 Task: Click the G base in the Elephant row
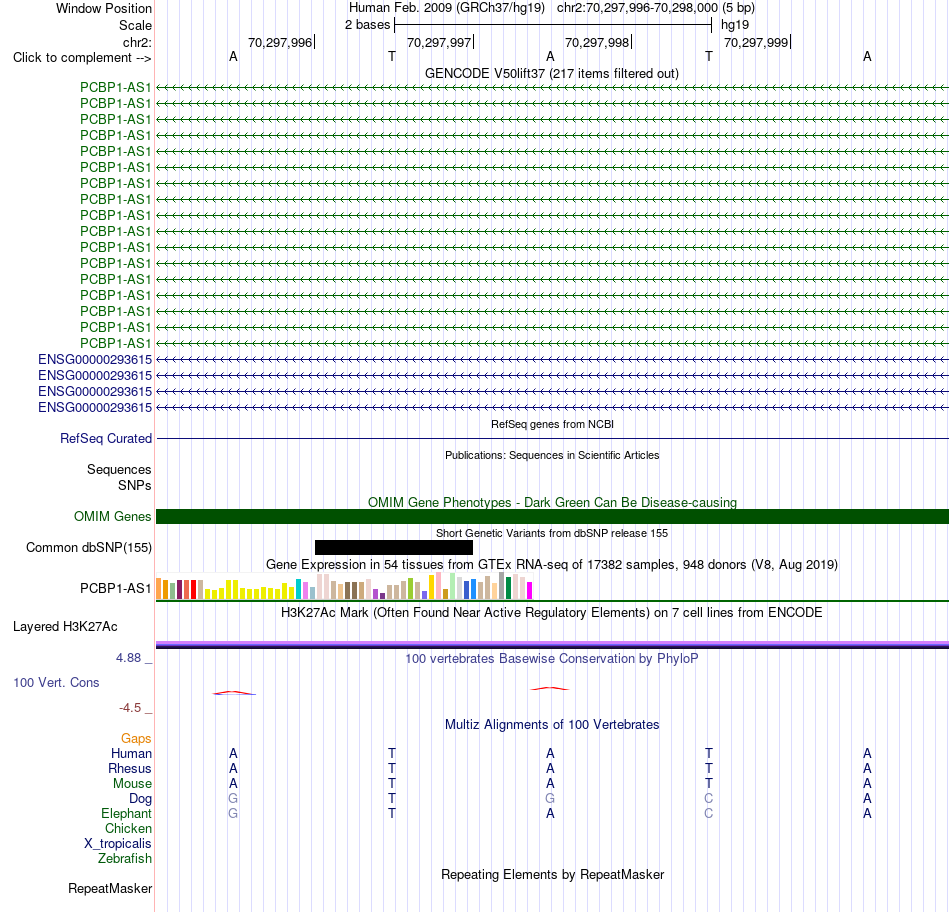click(x=233, y=813)
